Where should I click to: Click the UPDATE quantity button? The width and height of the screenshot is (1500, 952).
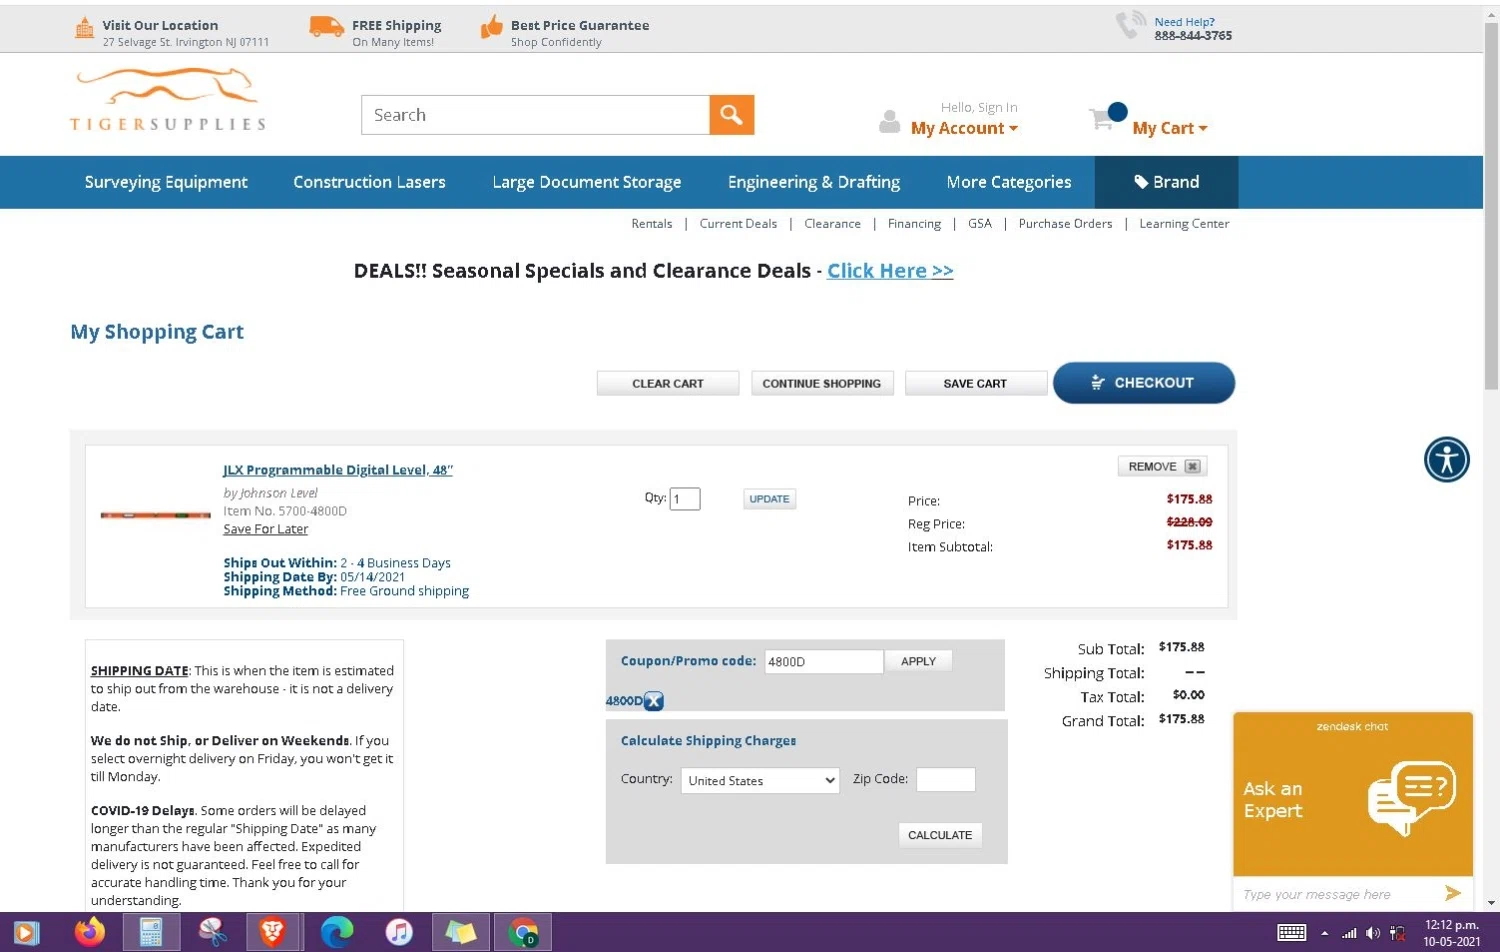[x=769, y=499]
